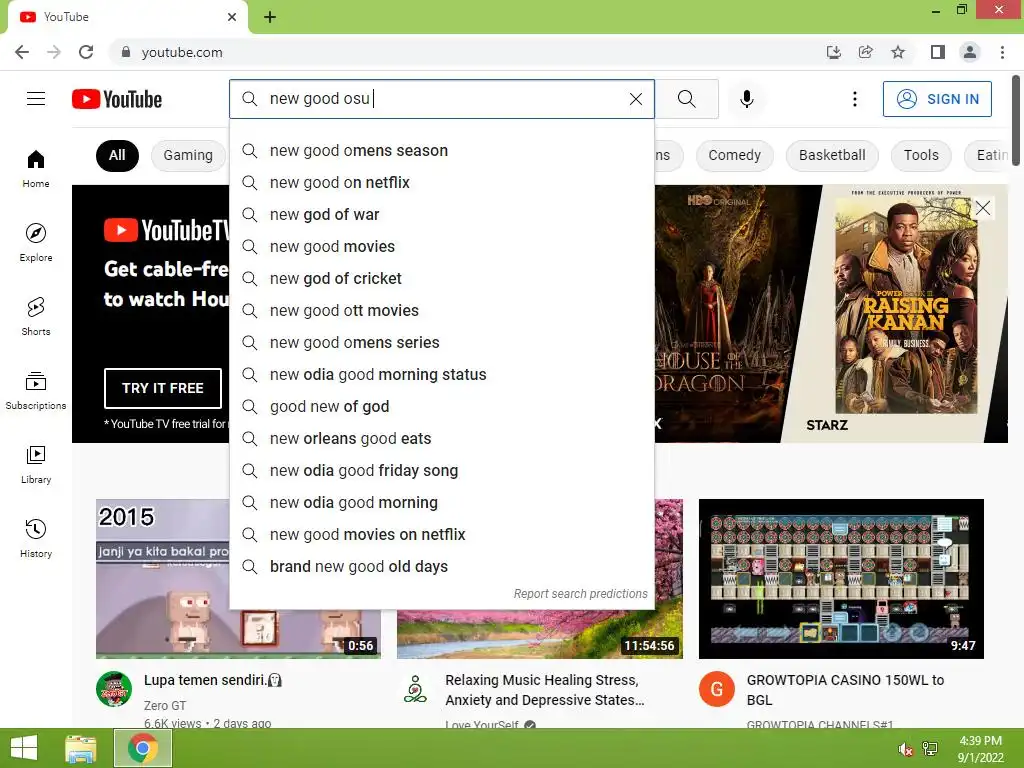Open the hamburger guide menu
Viewport: 1024px width, 768px height.
pos(36,99)
